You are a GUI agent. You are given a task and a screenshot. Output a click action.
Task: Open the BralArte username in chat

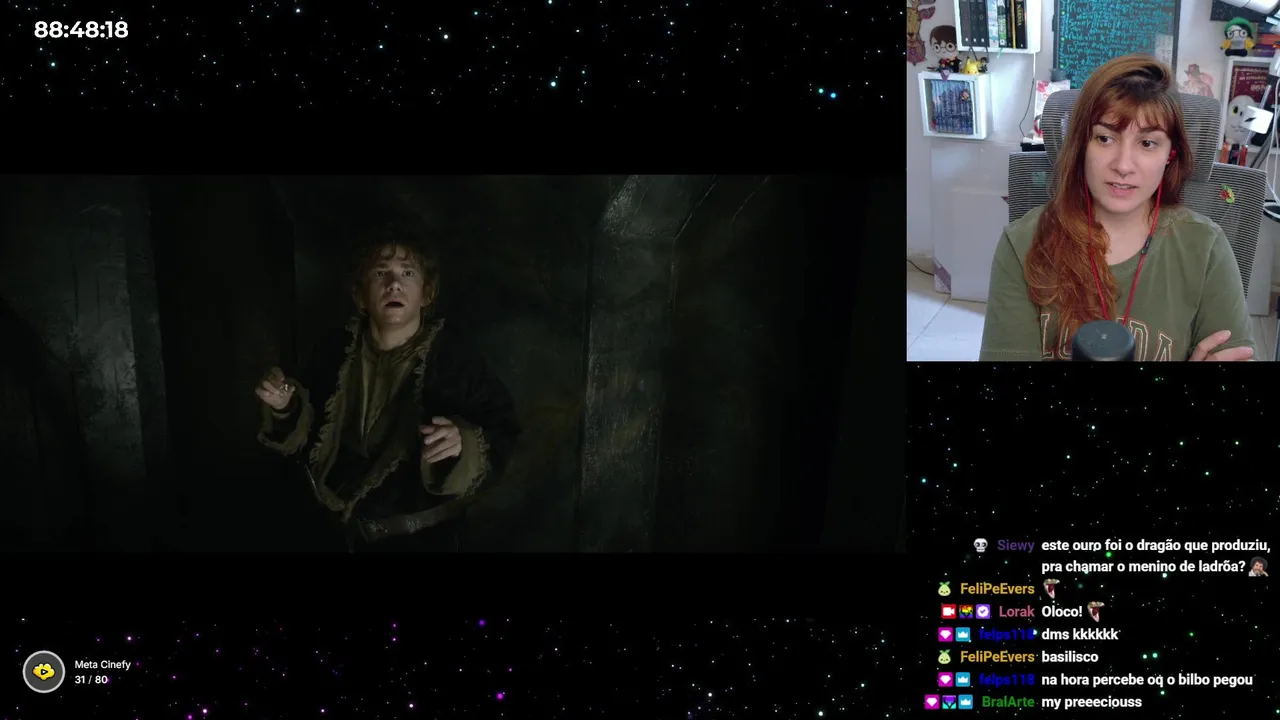click(1008, 702)
